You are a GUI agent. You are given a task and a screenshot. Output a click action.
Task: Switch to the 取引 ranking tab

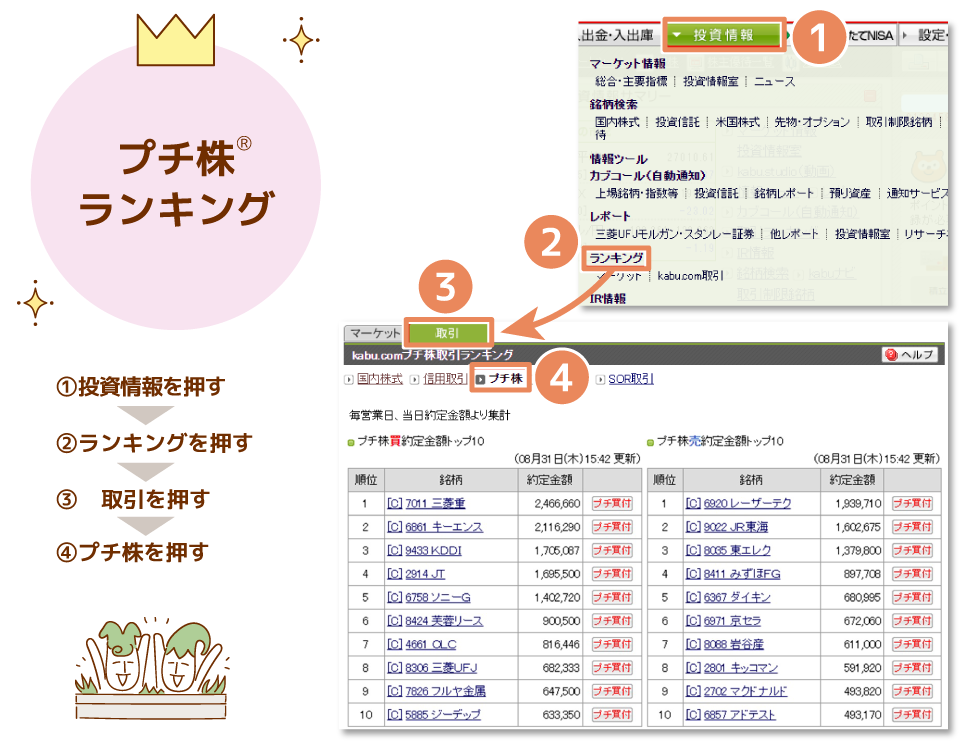tap(448, 333)
